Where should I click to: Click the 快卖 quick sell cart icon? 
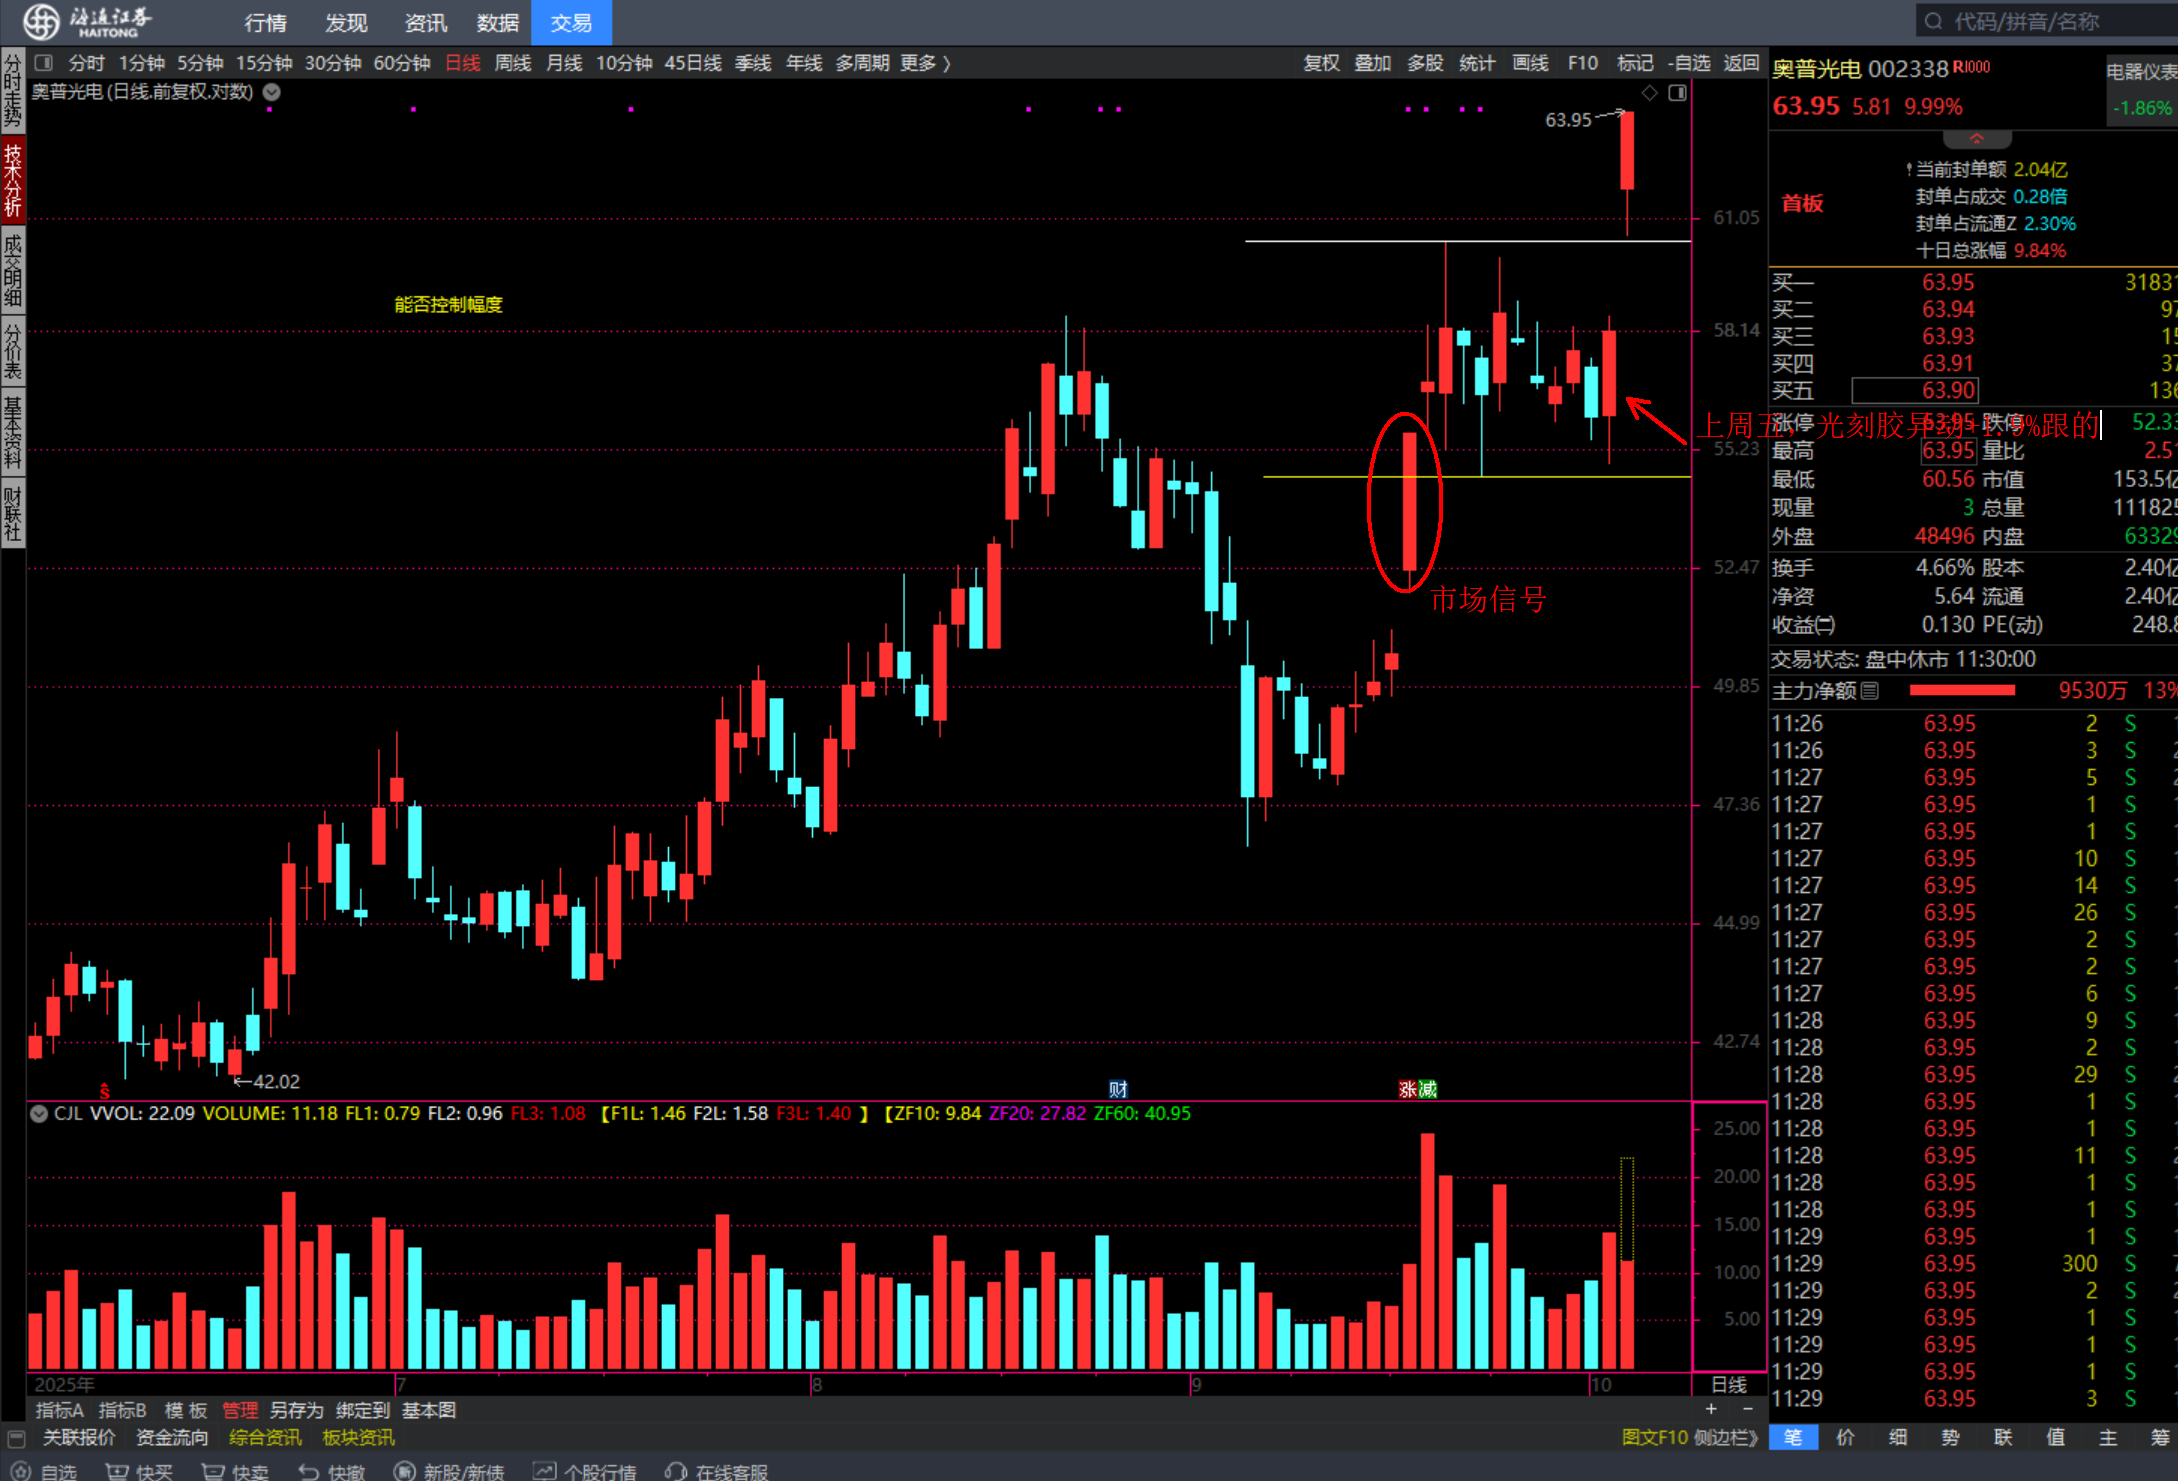coord(213,1471)
